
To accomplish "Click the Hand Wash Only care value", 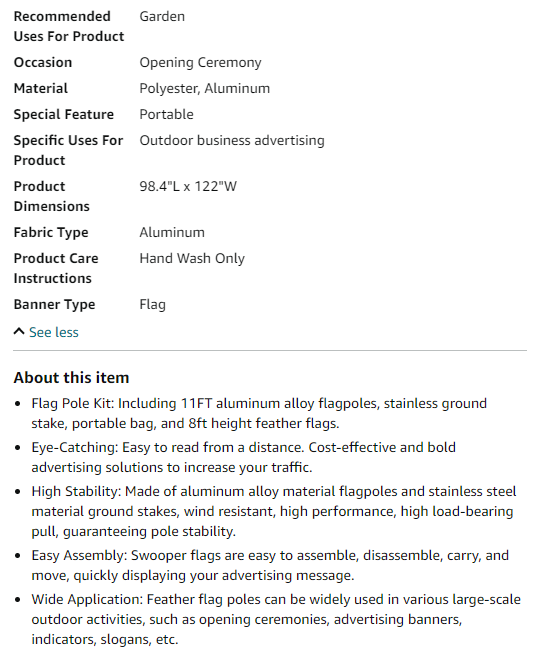I will click(192, 258).
